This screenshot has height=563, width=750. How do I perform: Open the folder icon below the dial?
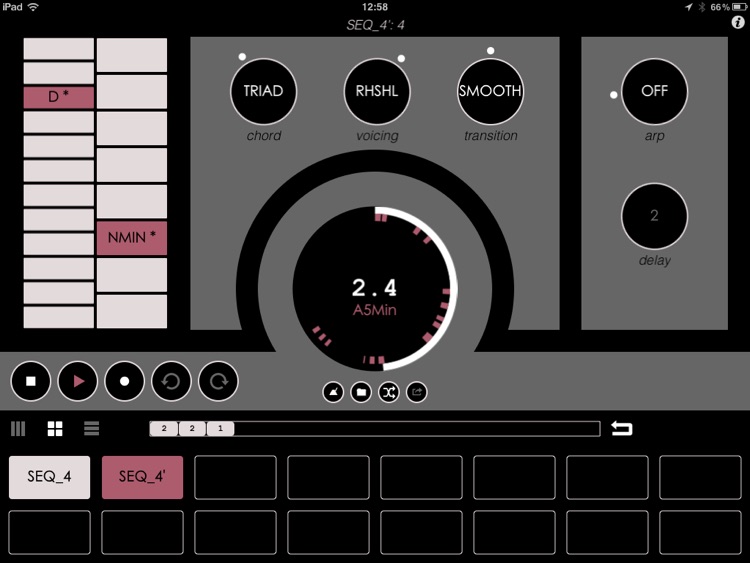click(361, 393)
